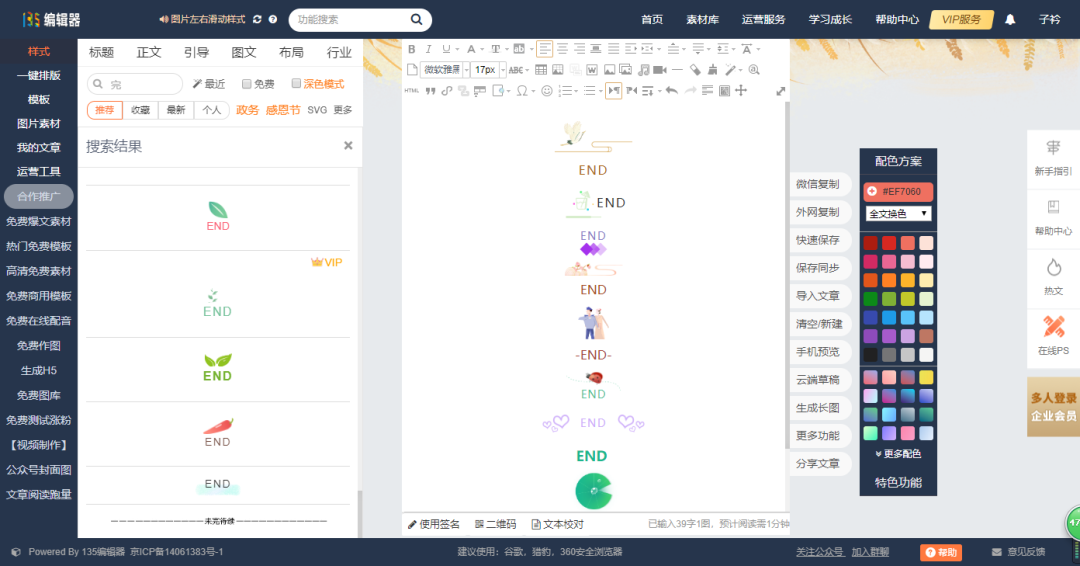Apply italic formatting

tap(428, 49)
